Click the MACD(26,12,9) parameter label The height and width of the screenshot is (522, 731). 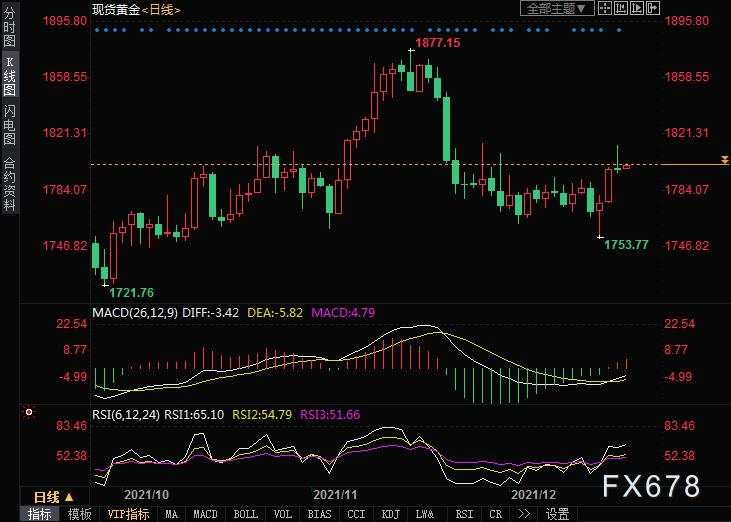pos(135,312)
